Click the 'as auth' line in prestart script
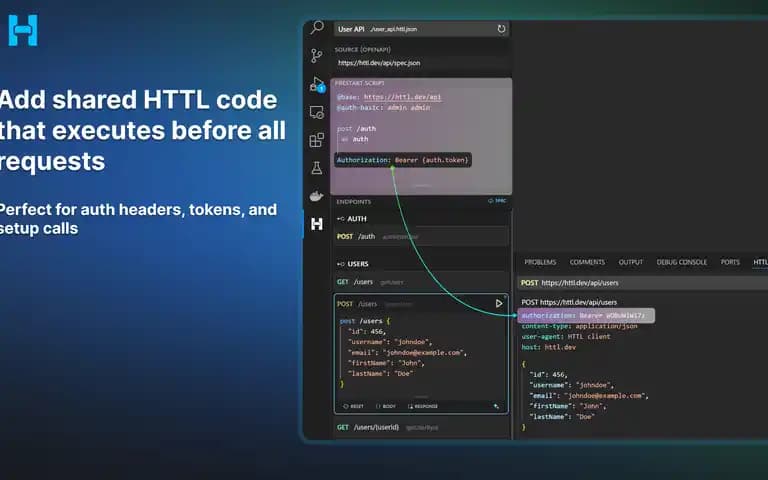This screenshot has height=480, width=768. click(x=355, y=140)
